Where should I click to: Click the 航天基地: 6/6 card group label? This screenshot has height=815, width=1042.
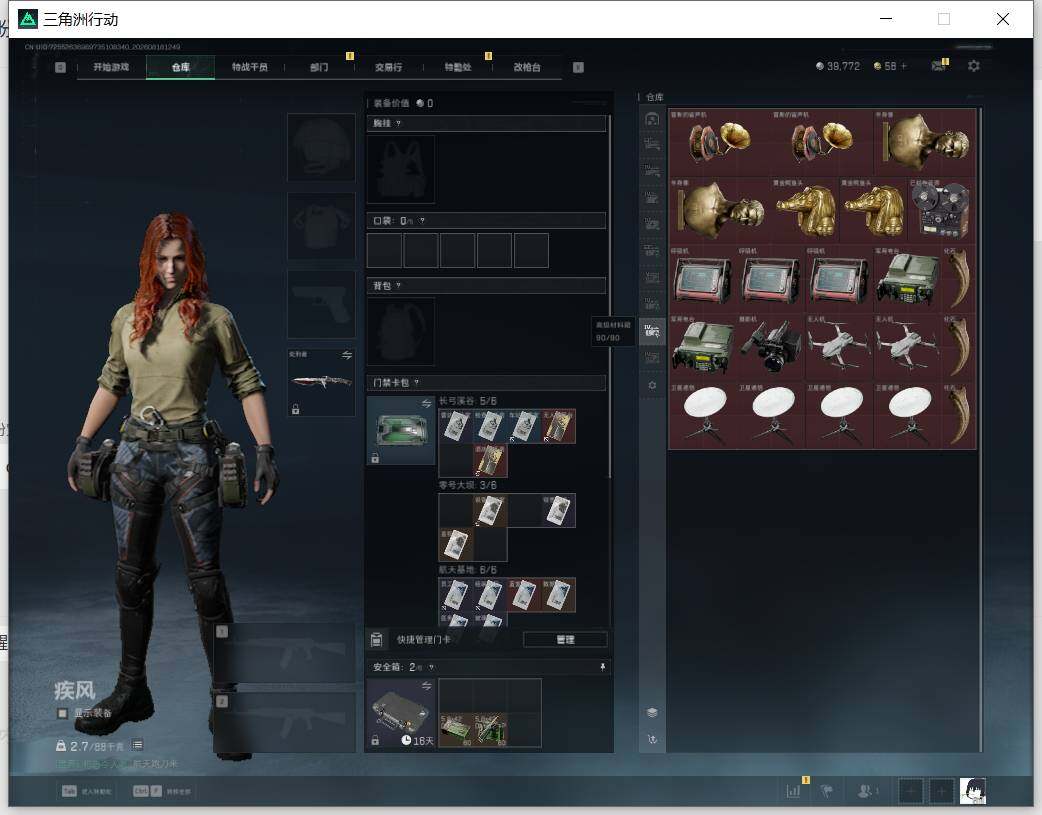click(467, 570)
